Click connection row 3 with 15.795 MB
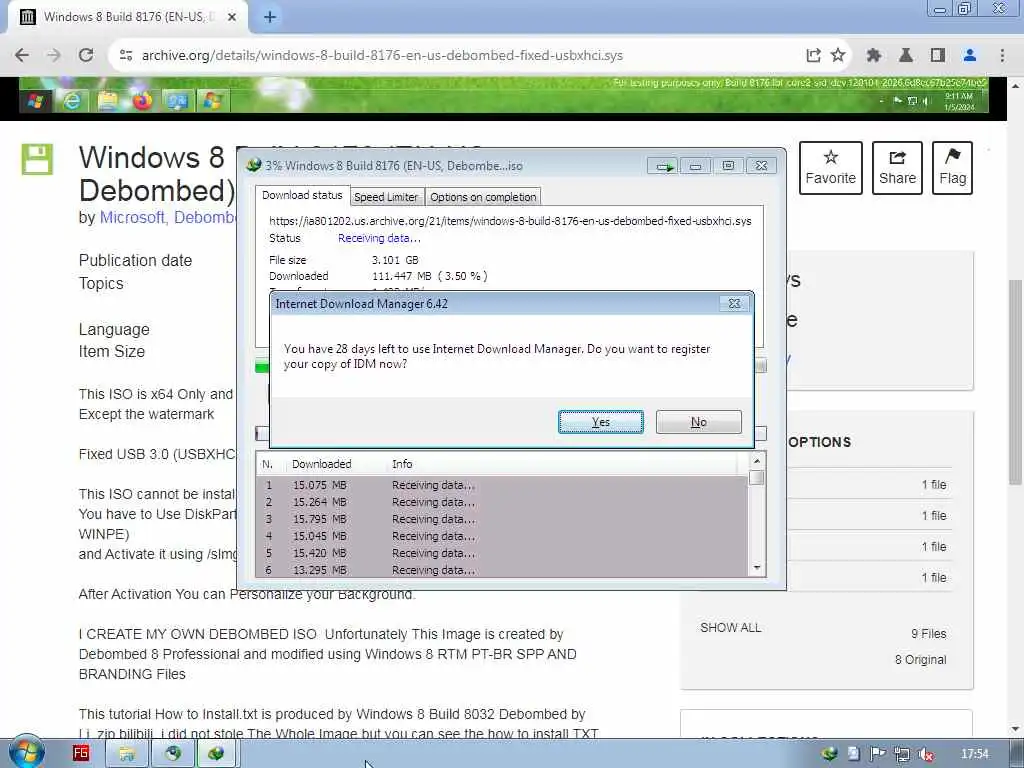This screenshot has width=1024, height=768. [501, 519]
